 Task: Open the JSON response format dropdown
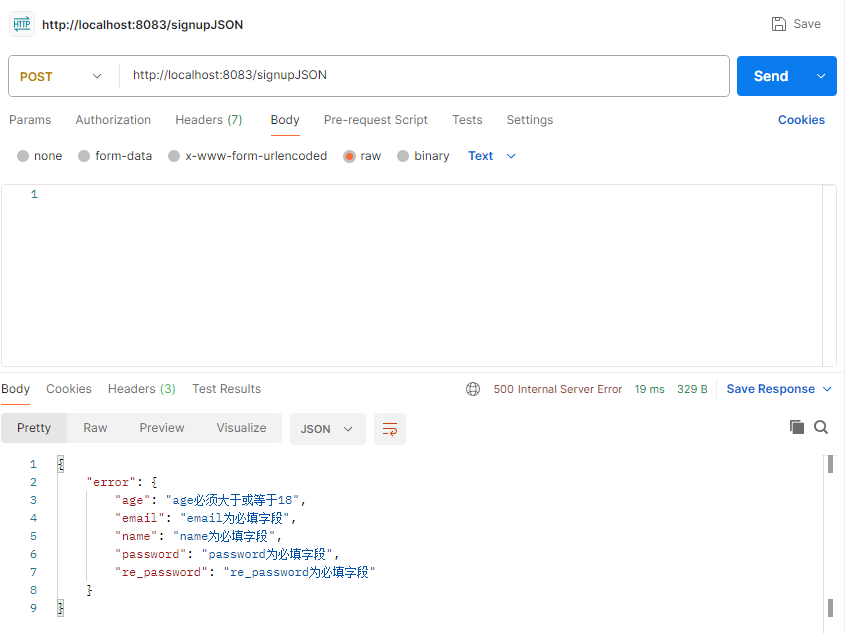tap(327, 429)
